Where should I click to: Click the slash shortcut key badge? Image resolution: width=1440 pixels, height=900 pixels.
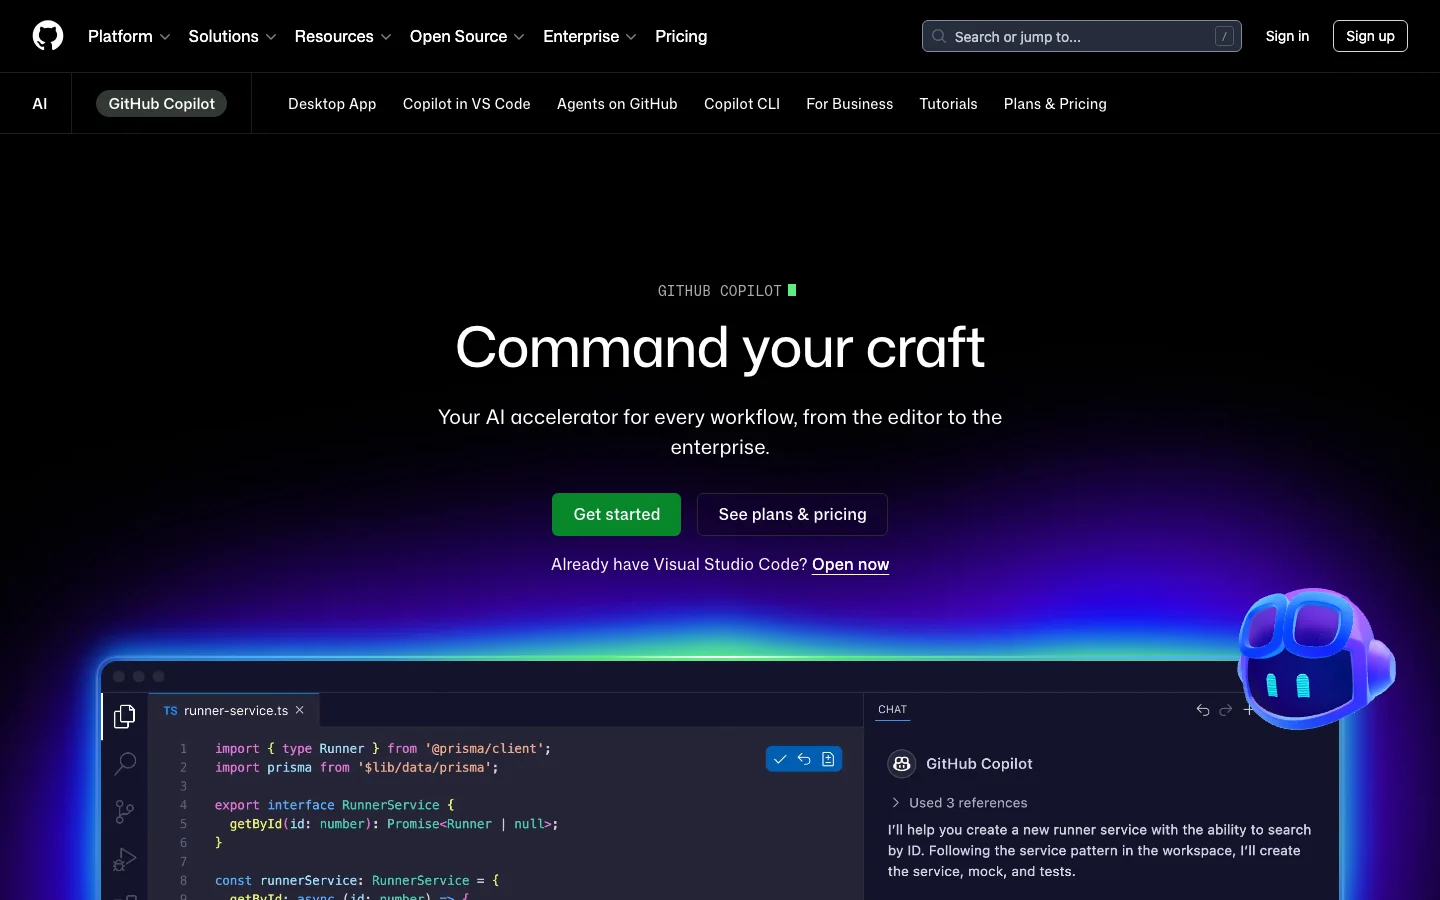[1224, 36]
